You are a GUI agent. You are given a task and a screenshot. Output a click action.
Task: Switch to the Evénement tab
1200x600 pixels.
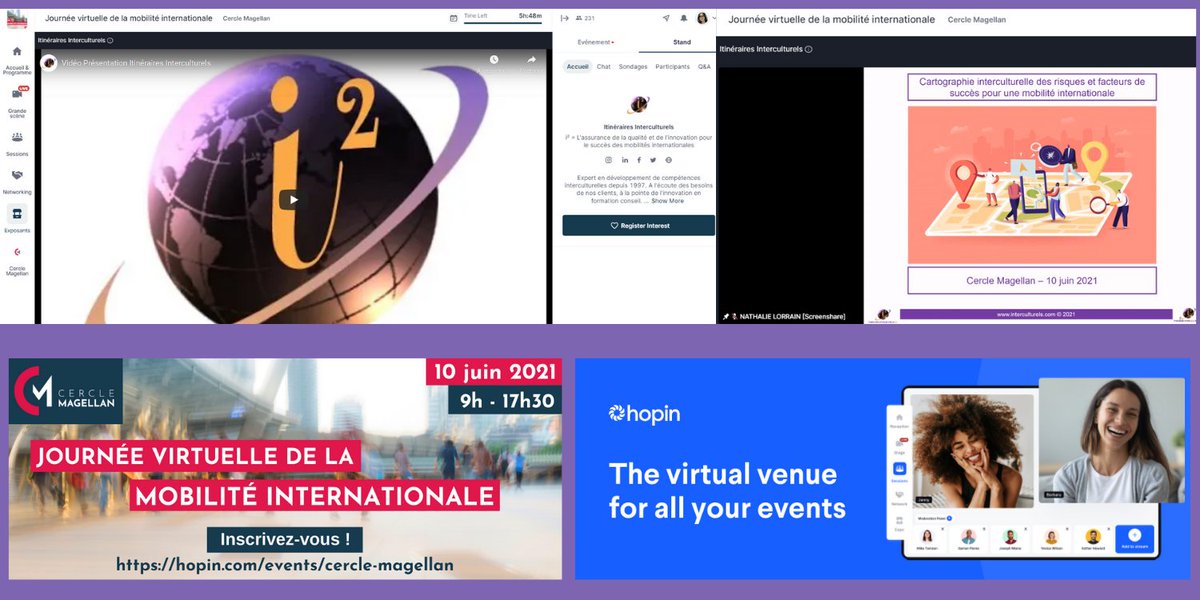[x=596, y=42]
